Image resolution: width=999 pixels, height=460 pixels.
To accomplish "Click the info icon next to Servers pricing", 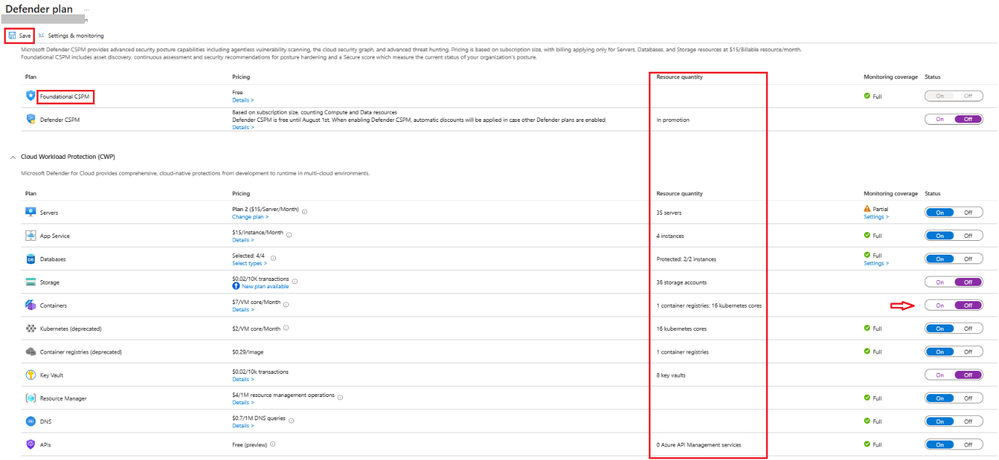I will click(x=305, y=210).
